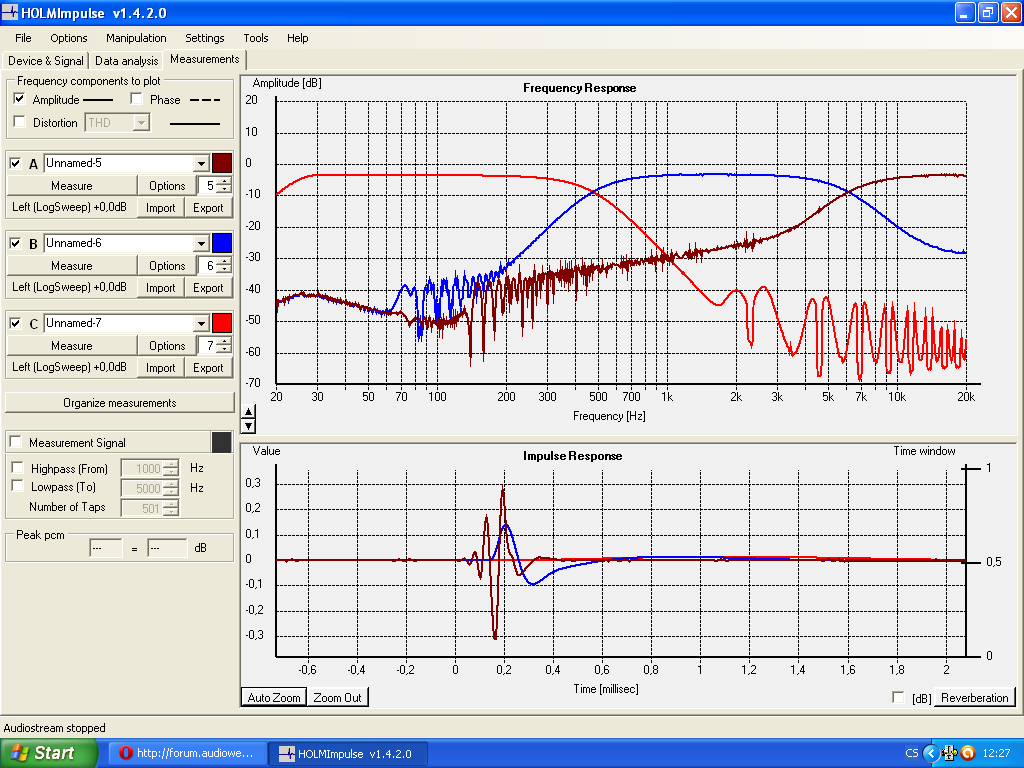Click the HOLMImpulse taskbar button
Viewport: 1024px width, 768px height.
349,753
